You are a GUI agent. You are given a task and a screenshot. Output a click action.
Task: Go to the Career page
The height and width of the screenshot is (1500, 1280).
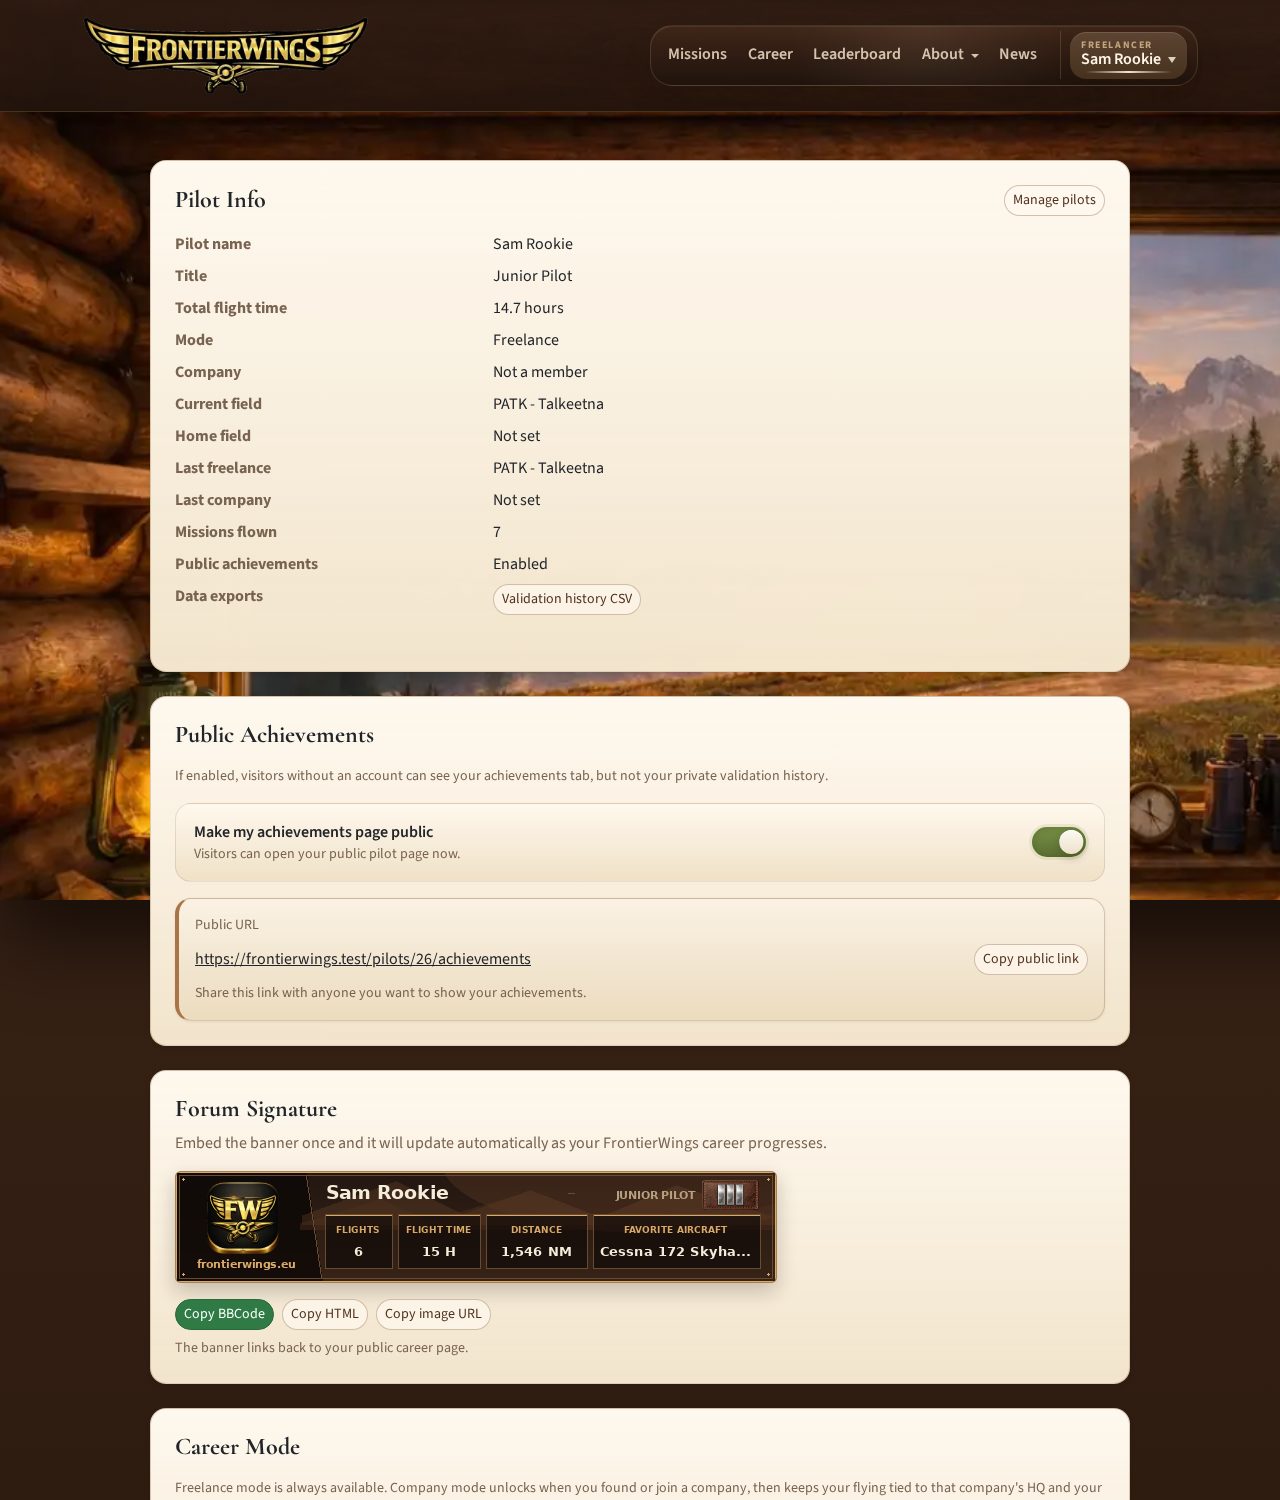click(x=770, y=54)
